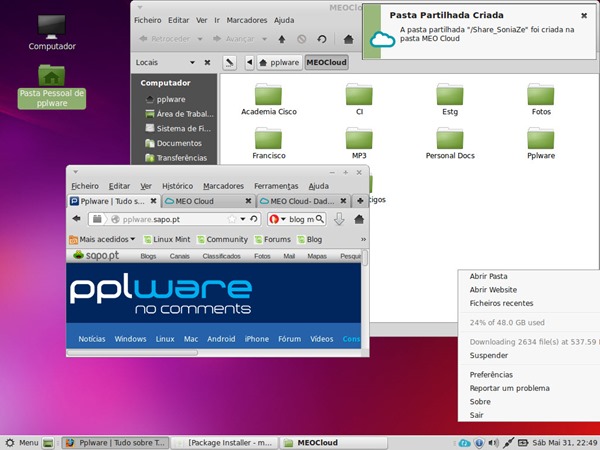The image size is (600, 450).
Task: Open the MP3 folder
Action: pos(359,143)
